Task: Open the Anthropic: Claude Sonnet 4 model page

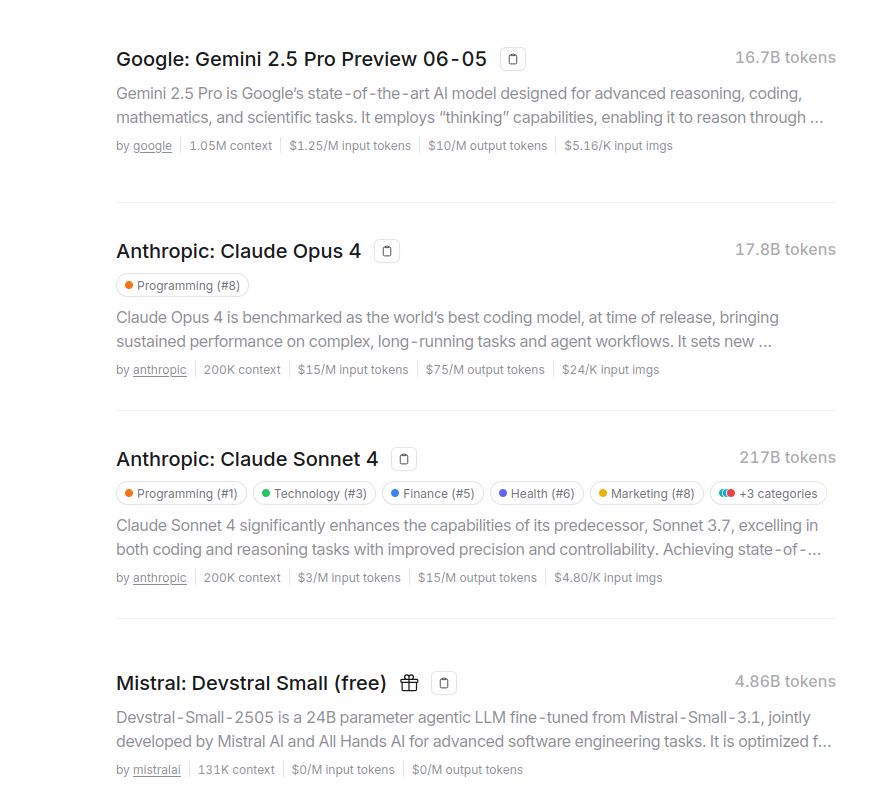Action: (x=247, y=459)
